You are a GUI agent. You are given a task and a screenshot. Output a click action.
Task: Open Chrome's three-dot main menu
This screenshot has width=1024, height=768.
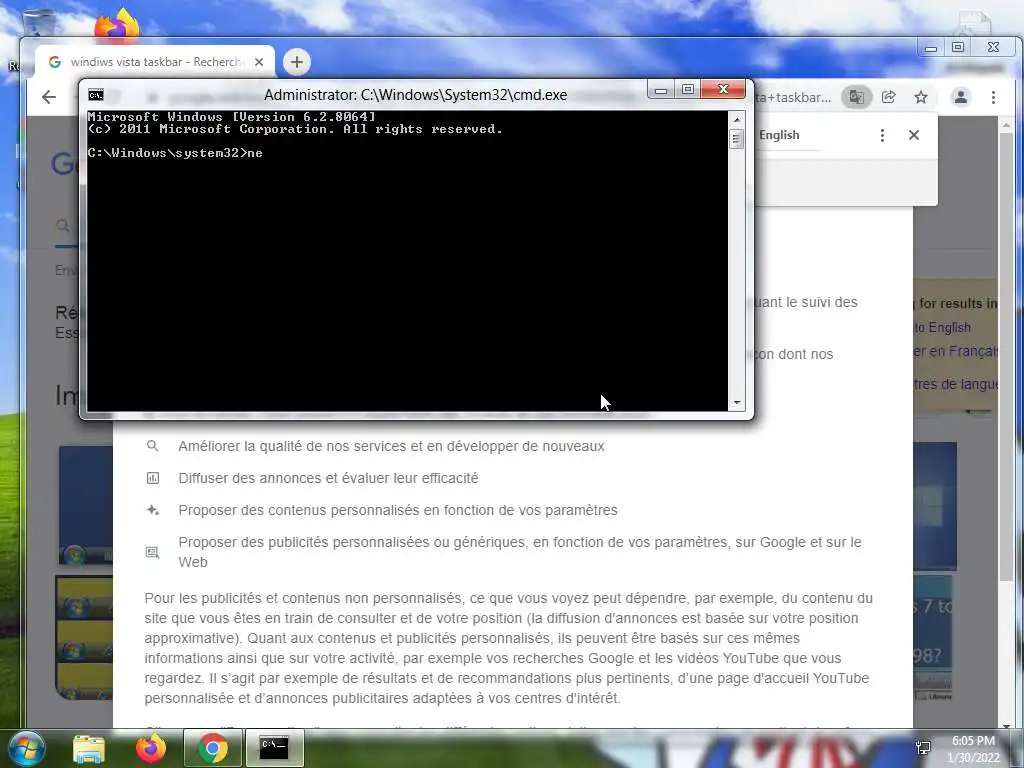click(x=993, y=97)
